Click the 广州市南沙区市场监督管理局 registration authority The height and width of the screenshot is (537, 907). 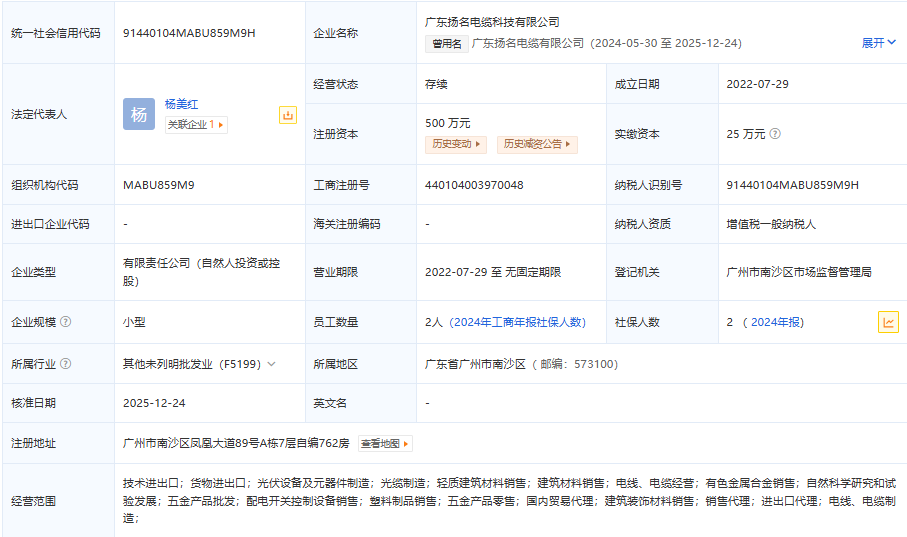pyautogui.click(x=799, y=272)
